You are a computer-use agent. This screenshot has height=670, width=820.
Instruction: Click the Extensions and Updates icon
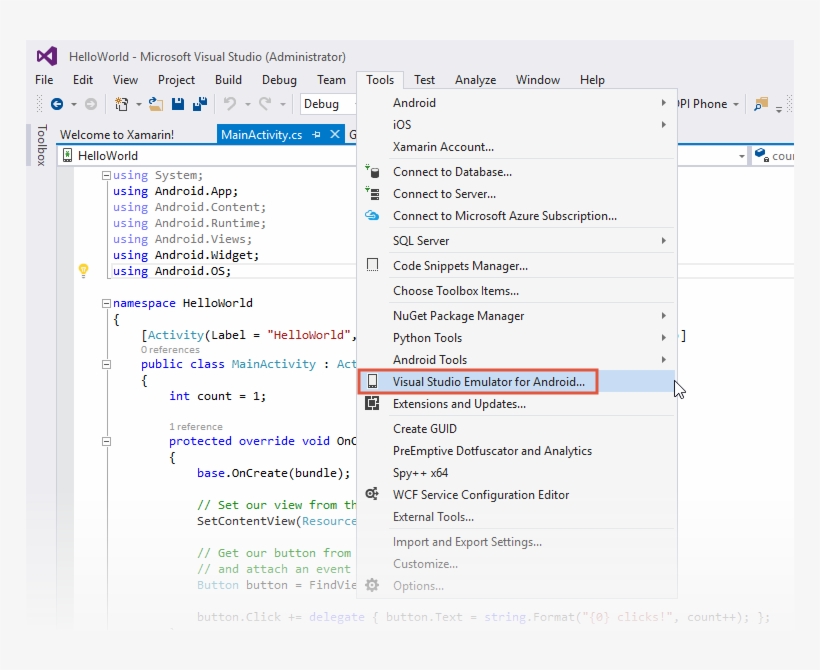pyautogui.click(x=372, y=404)
